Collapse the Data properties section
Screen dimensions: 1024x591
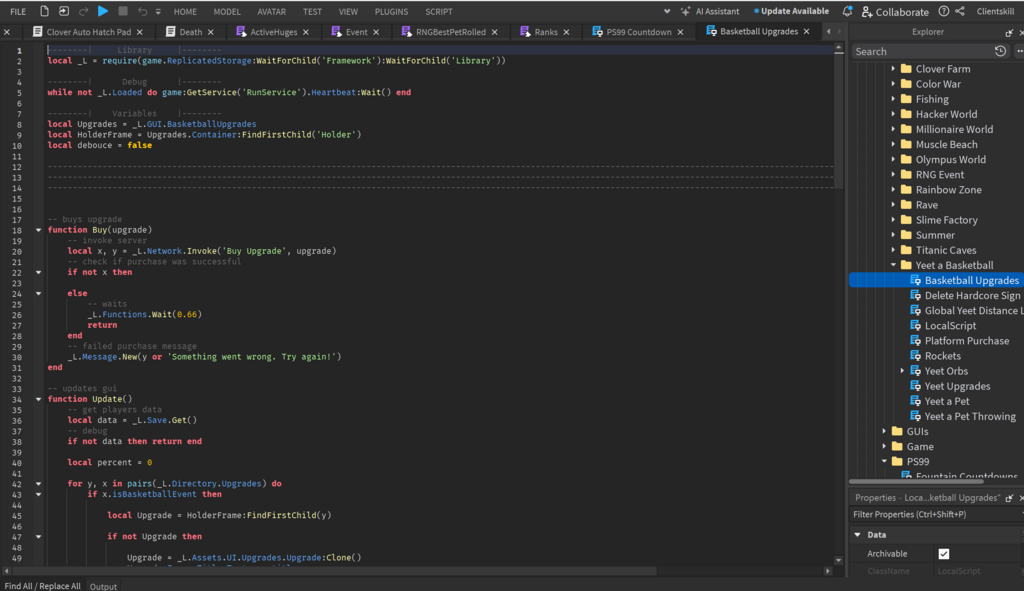858,535
